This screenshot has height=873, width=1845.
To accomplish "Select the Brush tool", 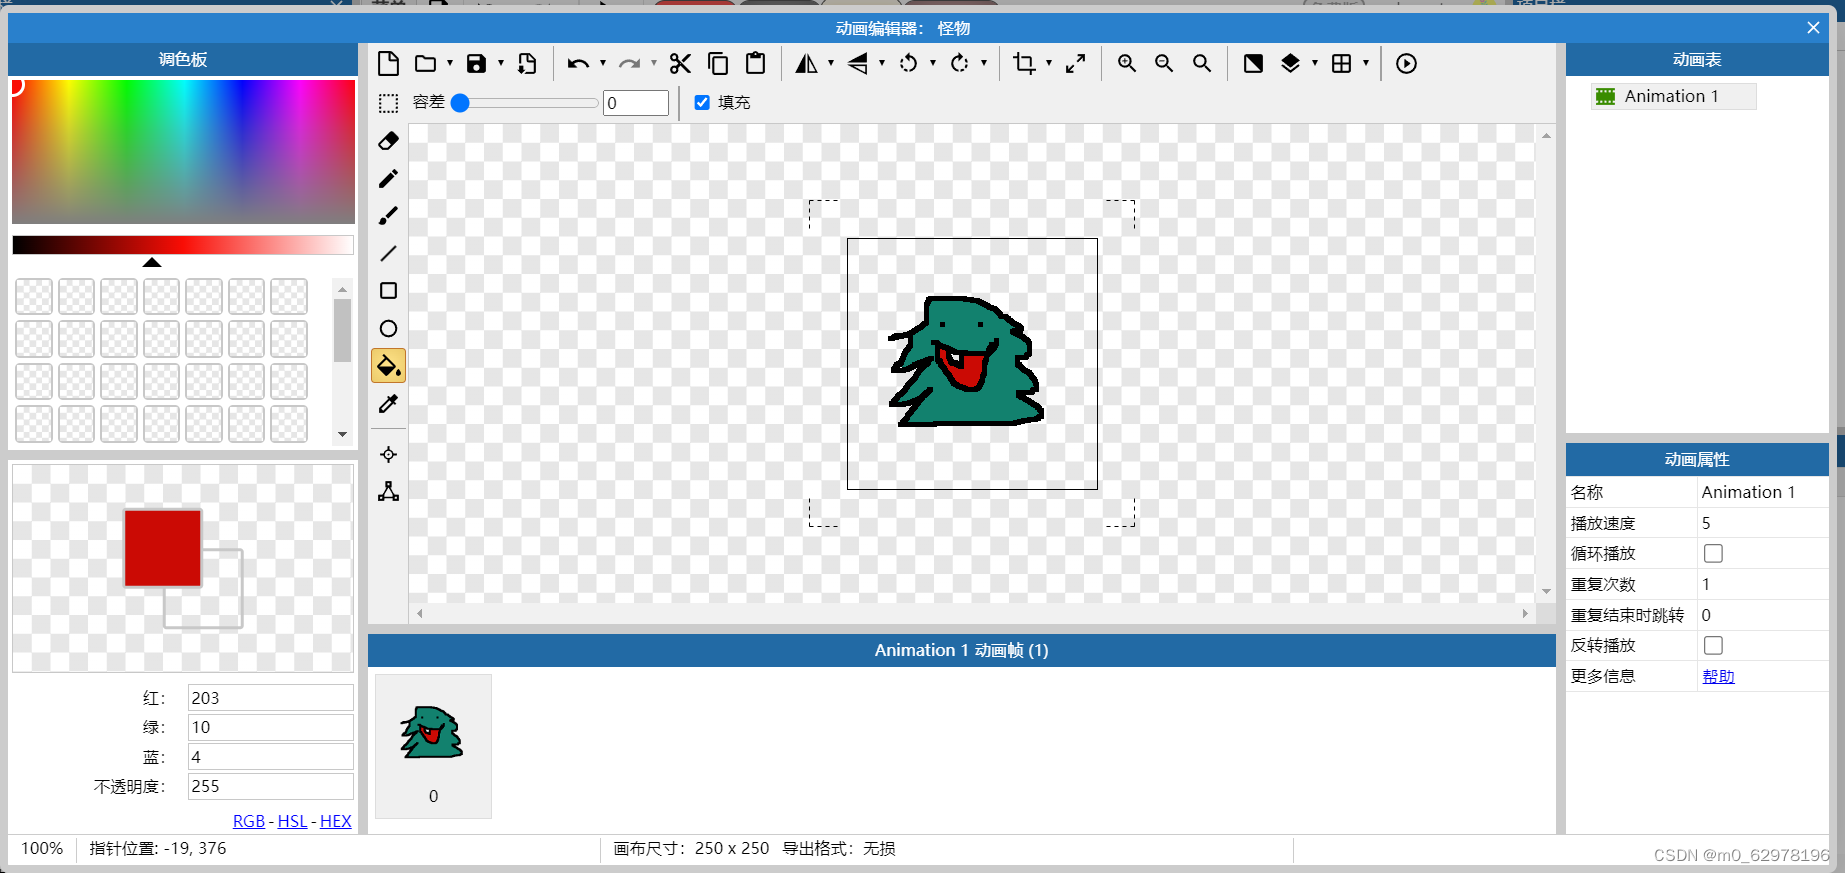I will [x=389, y=216].
